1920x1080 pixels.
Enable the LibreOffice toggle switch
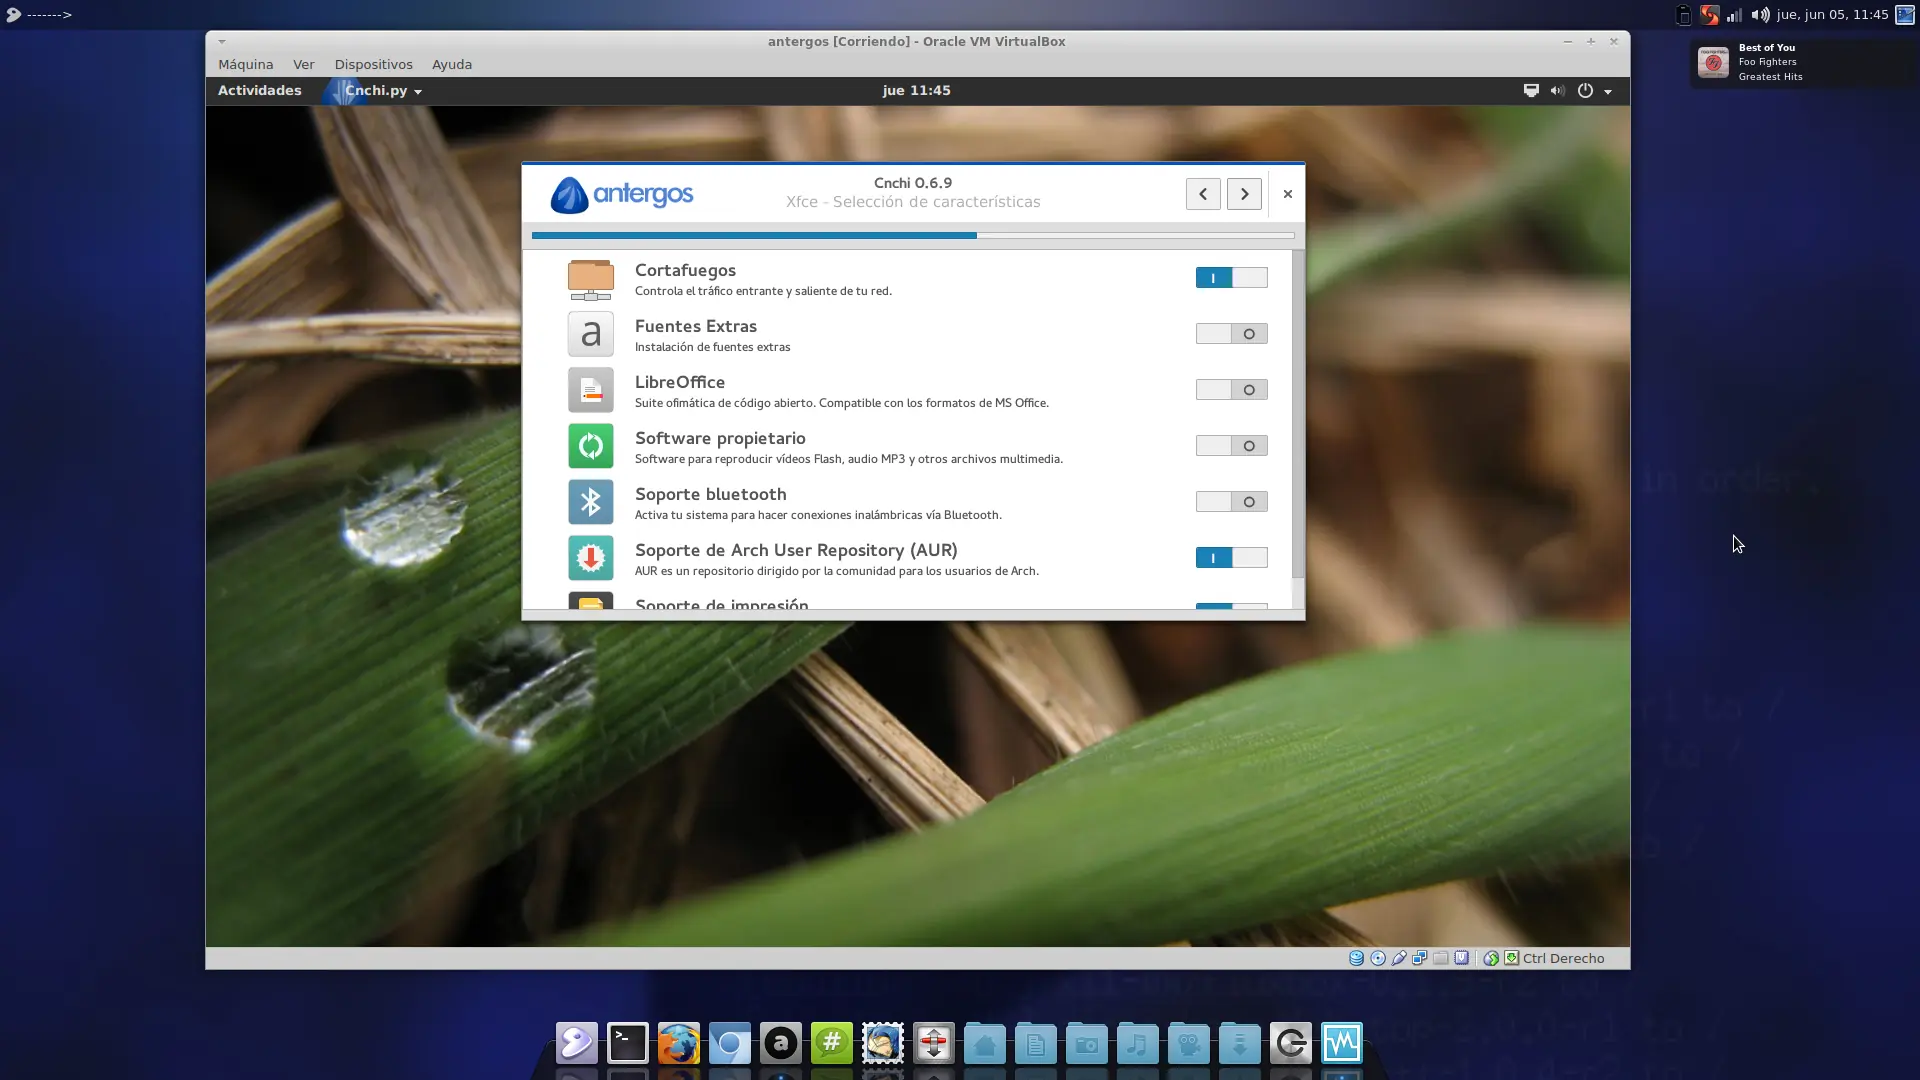[1231, 390]
